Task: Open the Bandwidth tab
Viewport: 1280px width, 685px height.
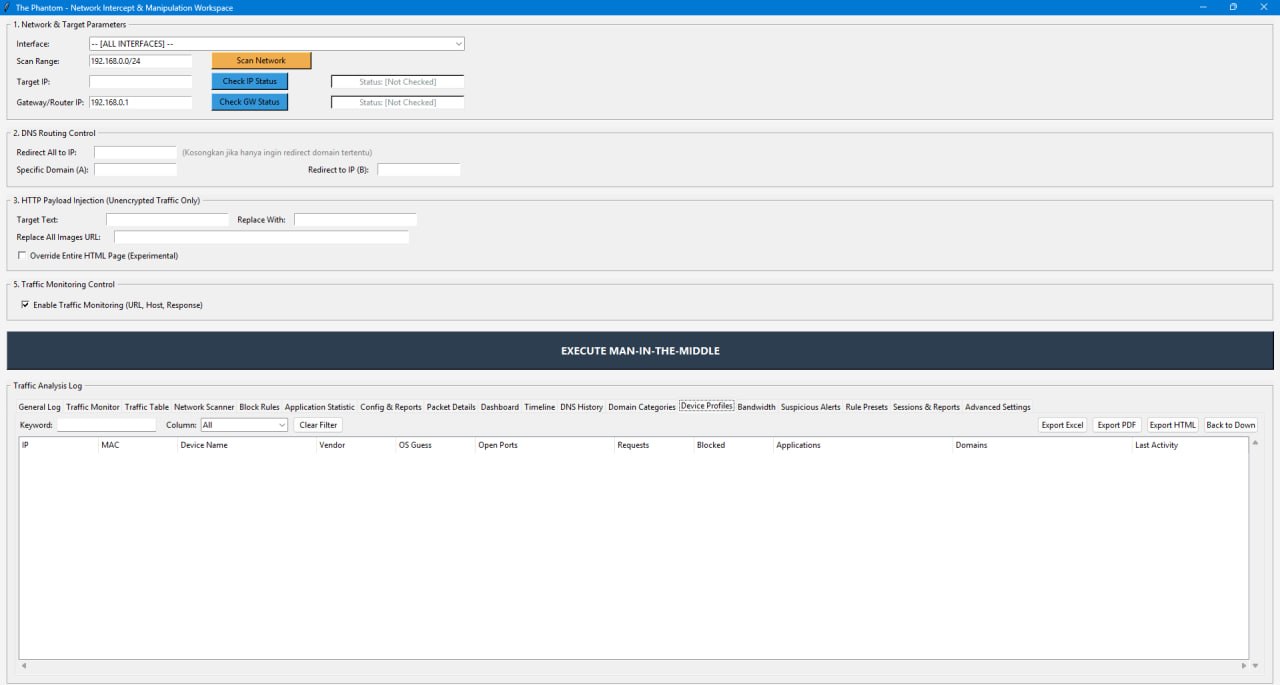Action: [x=756, y=407]
